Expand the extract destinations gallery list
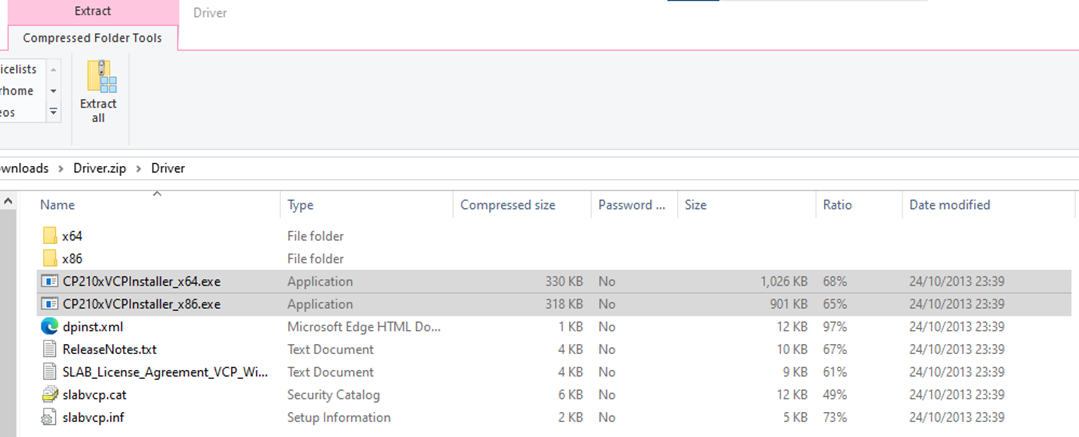Image resolution: width=1079 pixels, height=437 pixels. pyautogui.click(x=54, y=111)
